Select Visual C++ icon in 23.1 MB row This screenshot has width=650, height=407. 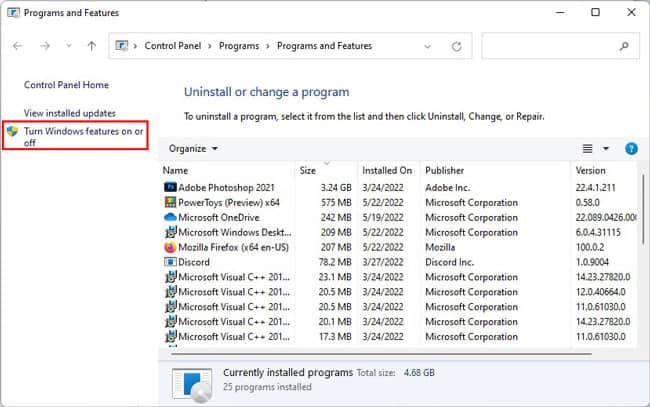pyautogui.click(x=170, y=277)
